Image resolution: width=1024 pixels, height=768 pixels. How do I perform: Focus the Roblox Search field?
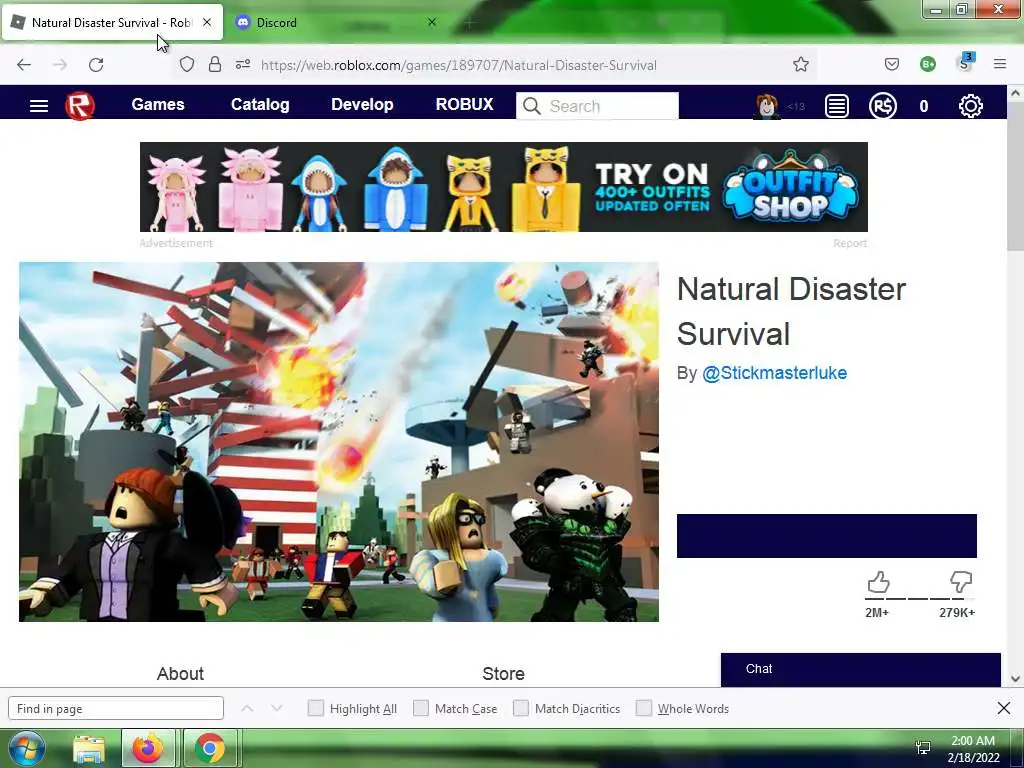tap(598, 106)
